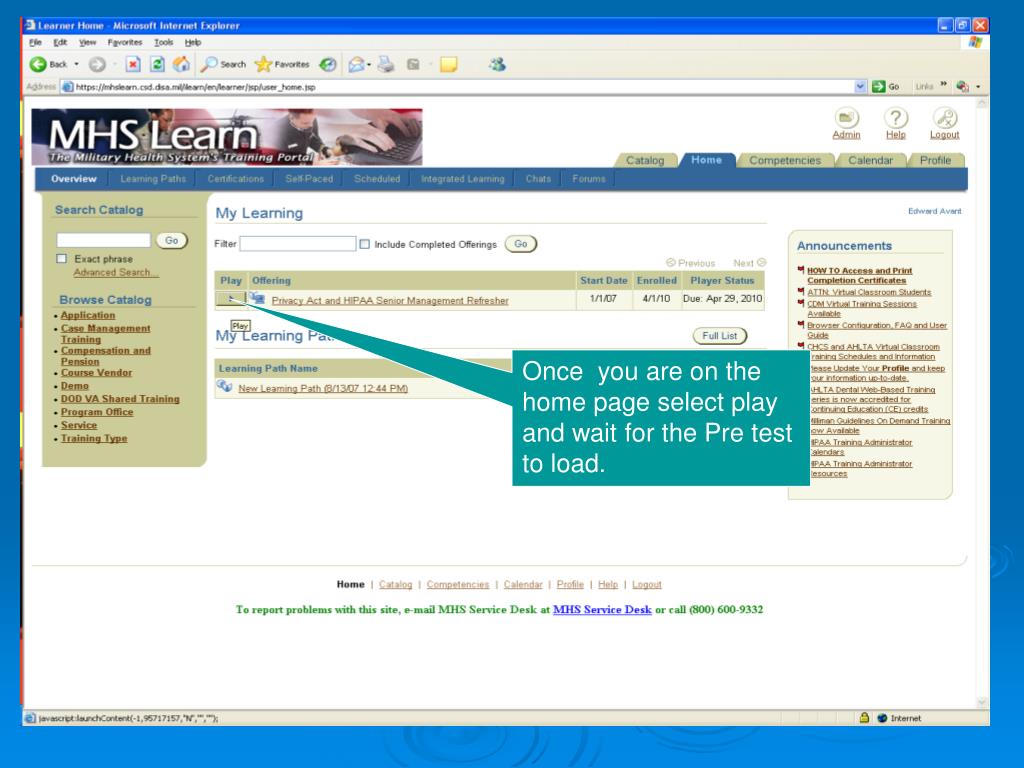Open the Edit menu
Screen dimensions: 1024x768
tap(60, 42)
